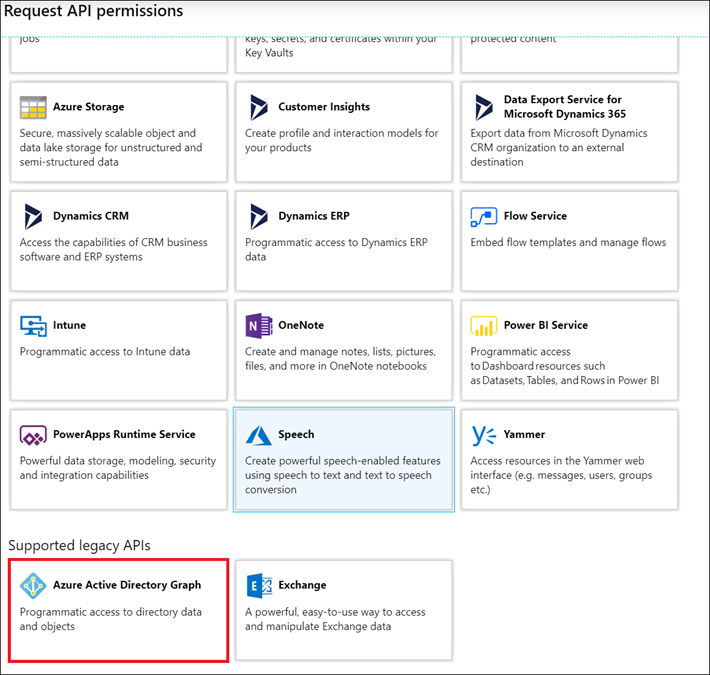Open the OneNote title
Viewport: 710px width, 675px height.
(301, 325)
